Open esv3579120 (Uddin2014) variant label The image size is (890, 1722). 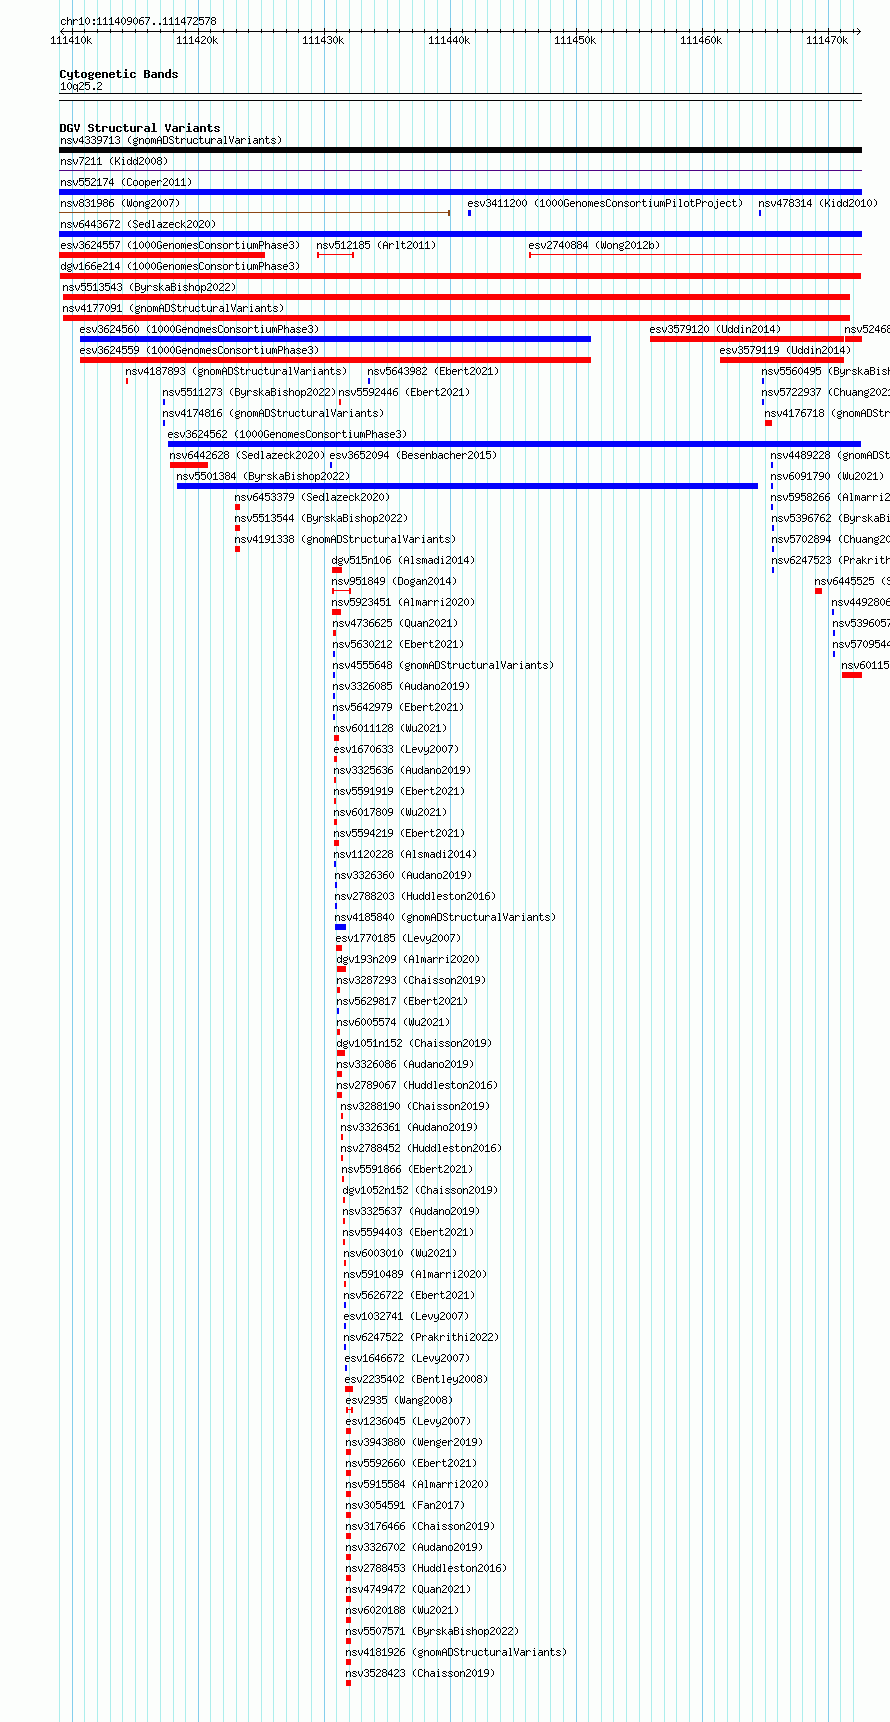715,329
